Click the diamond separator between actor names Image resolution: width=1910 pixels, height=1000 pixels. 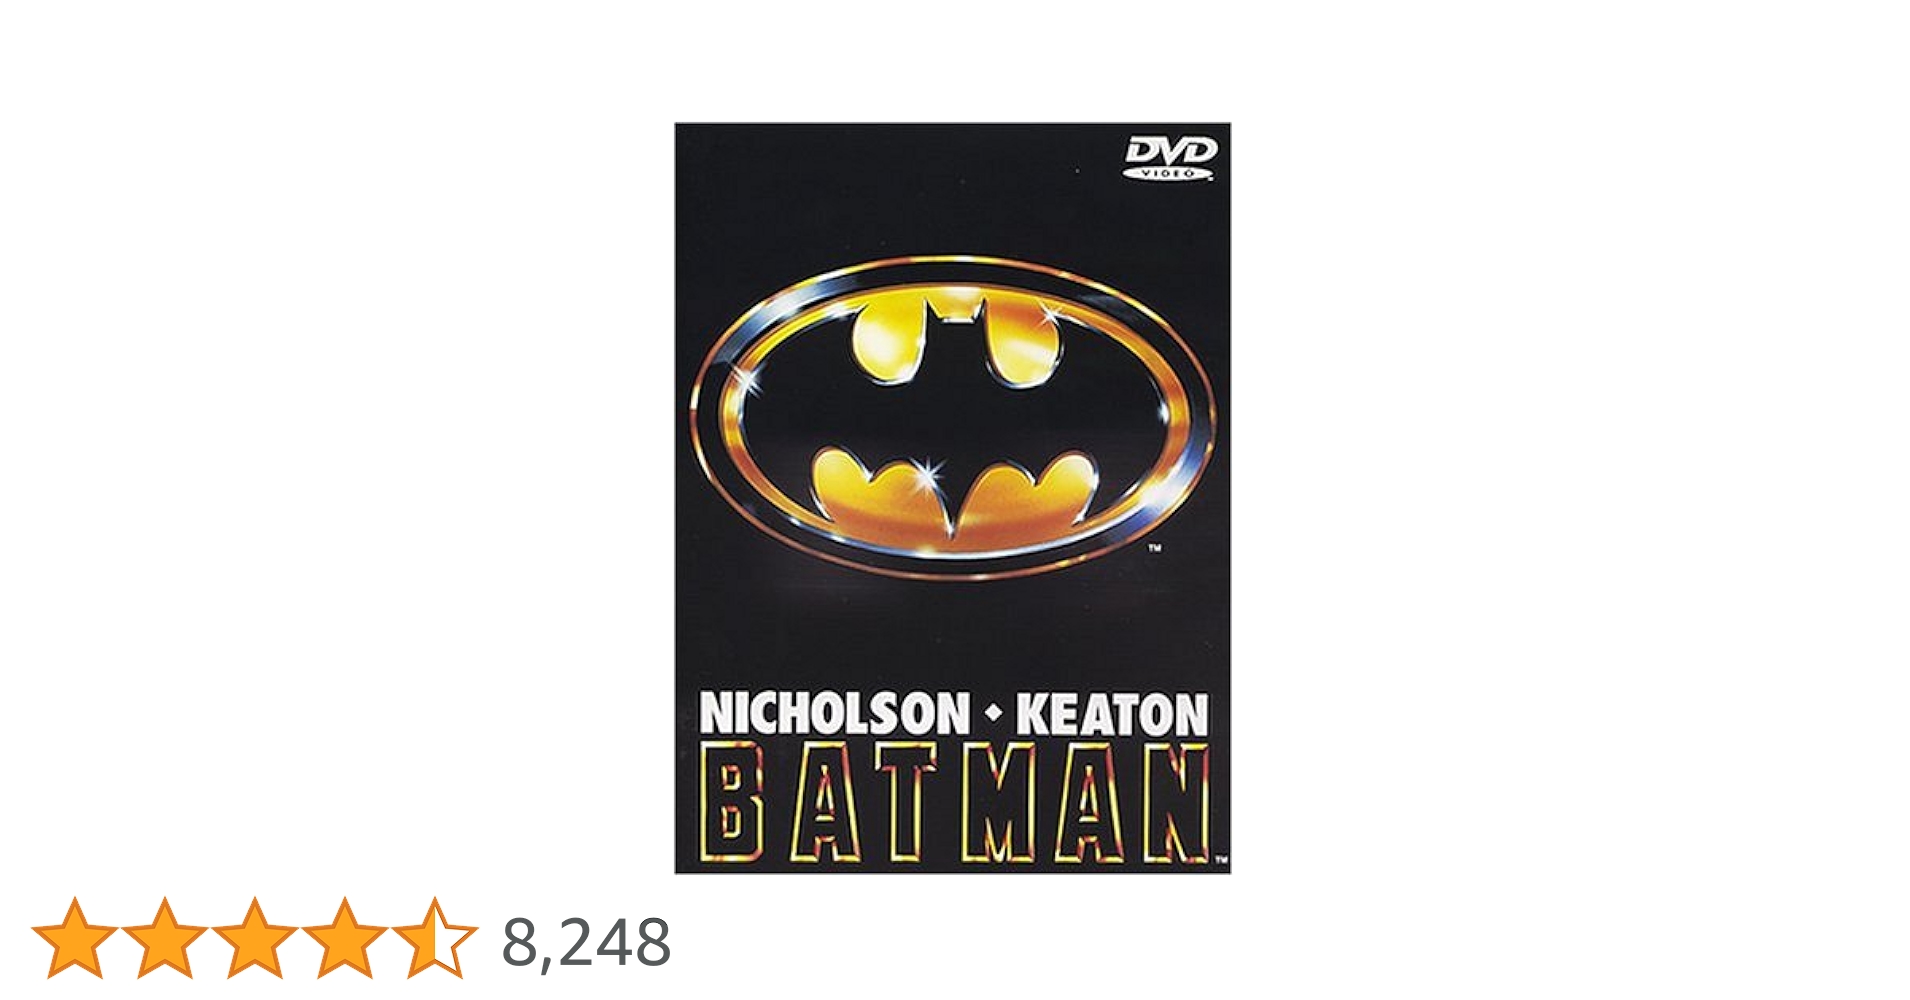point(993,714)
